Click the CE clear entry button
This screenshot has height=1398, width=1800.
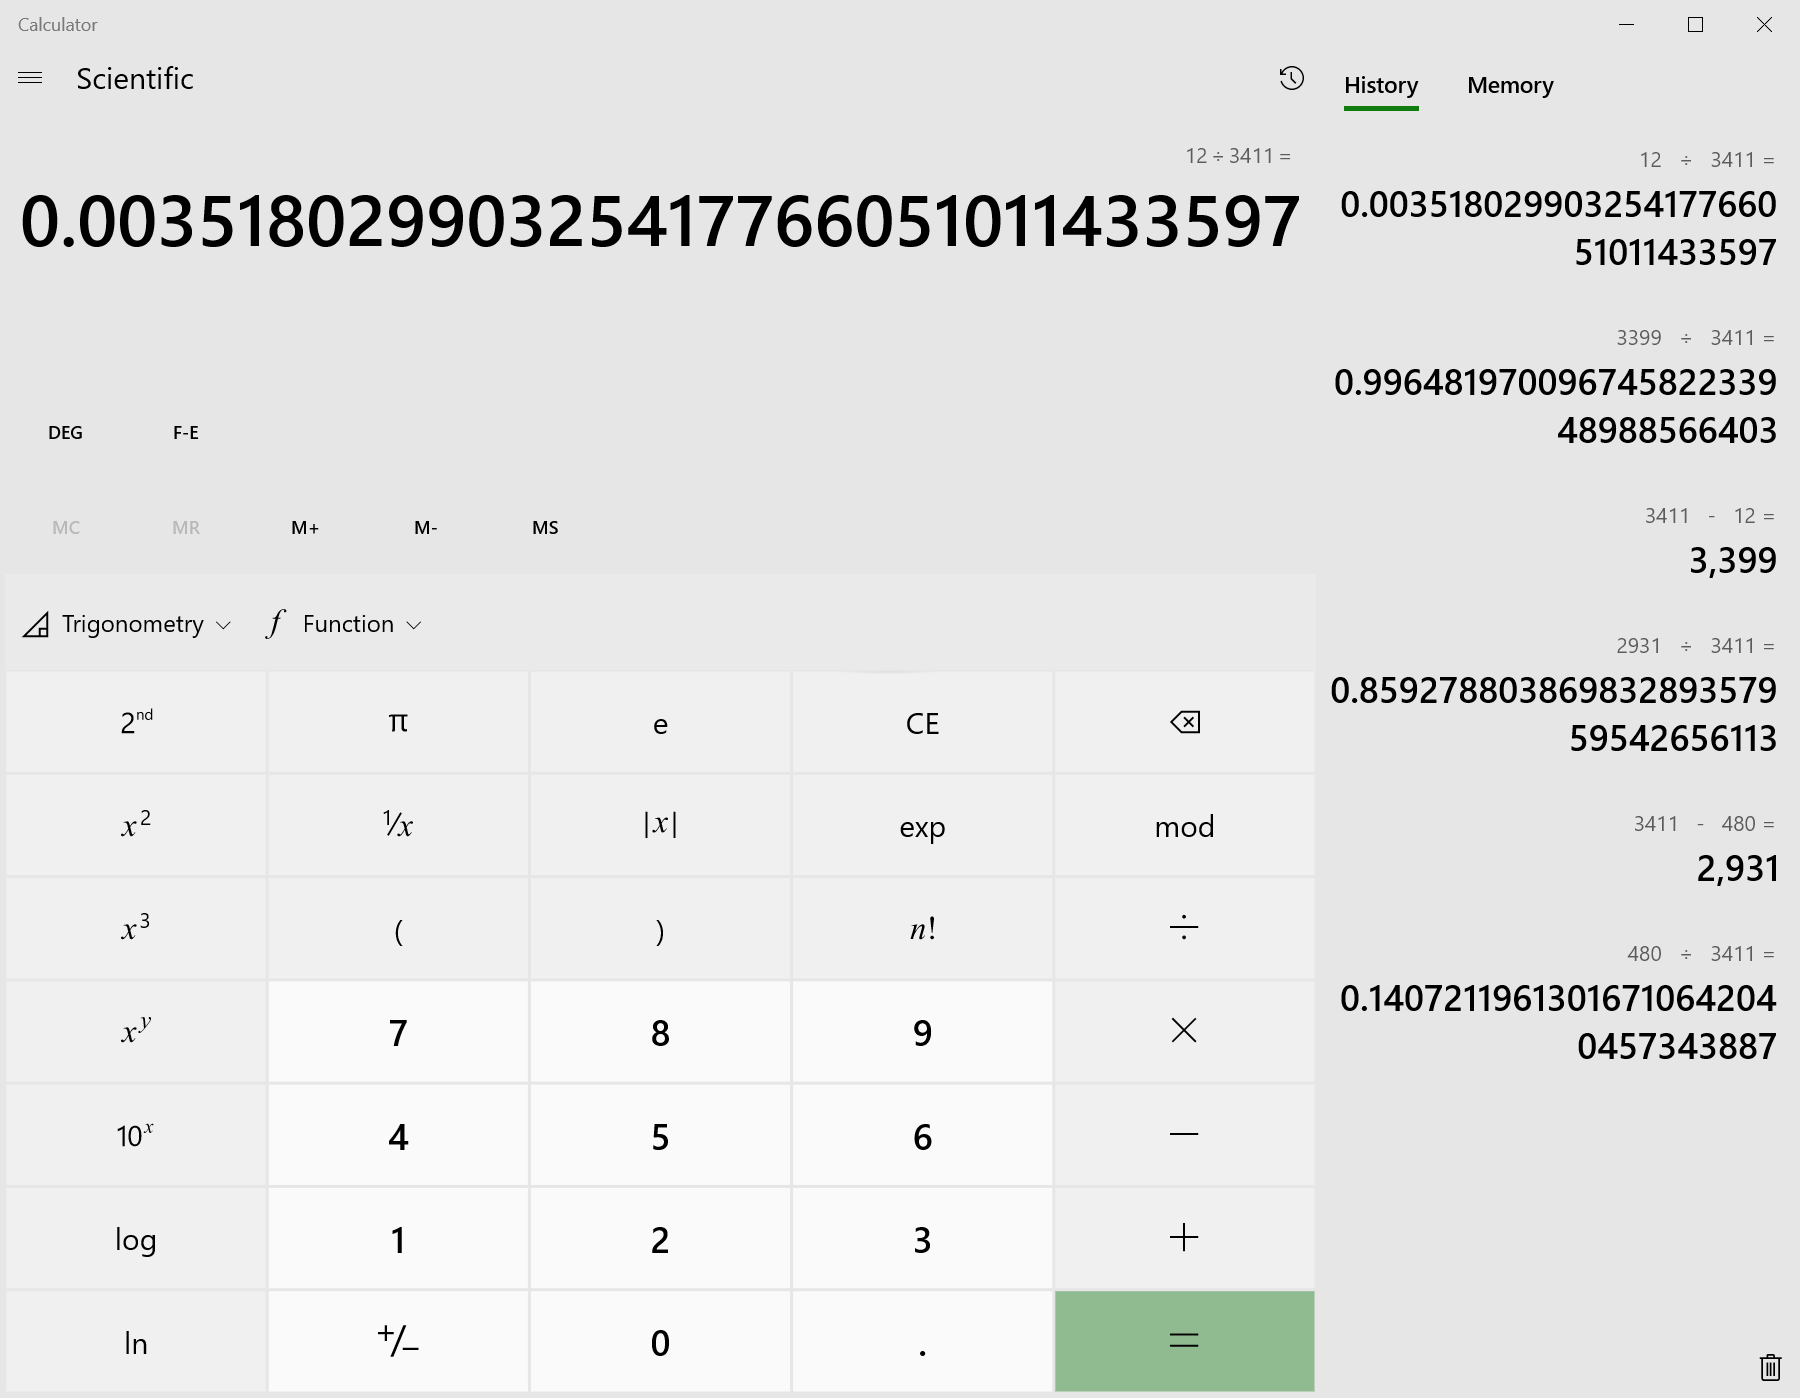(922, 723)
